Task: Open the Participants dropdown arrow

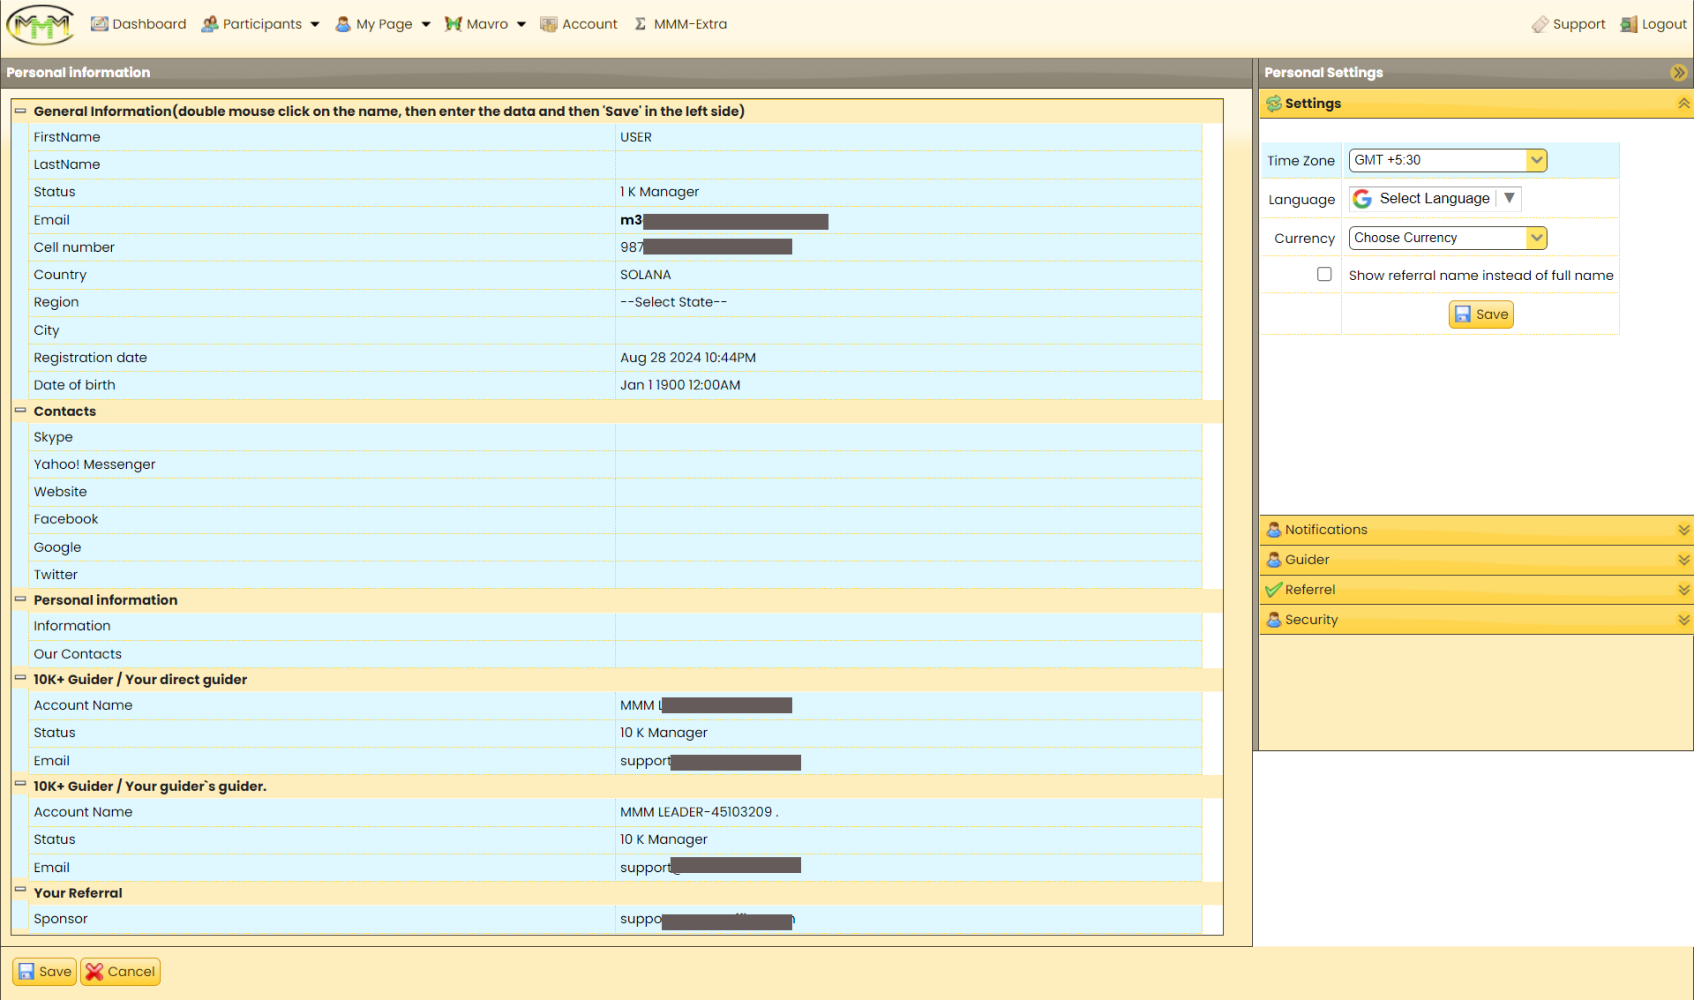Action: (x=315, y=25)
